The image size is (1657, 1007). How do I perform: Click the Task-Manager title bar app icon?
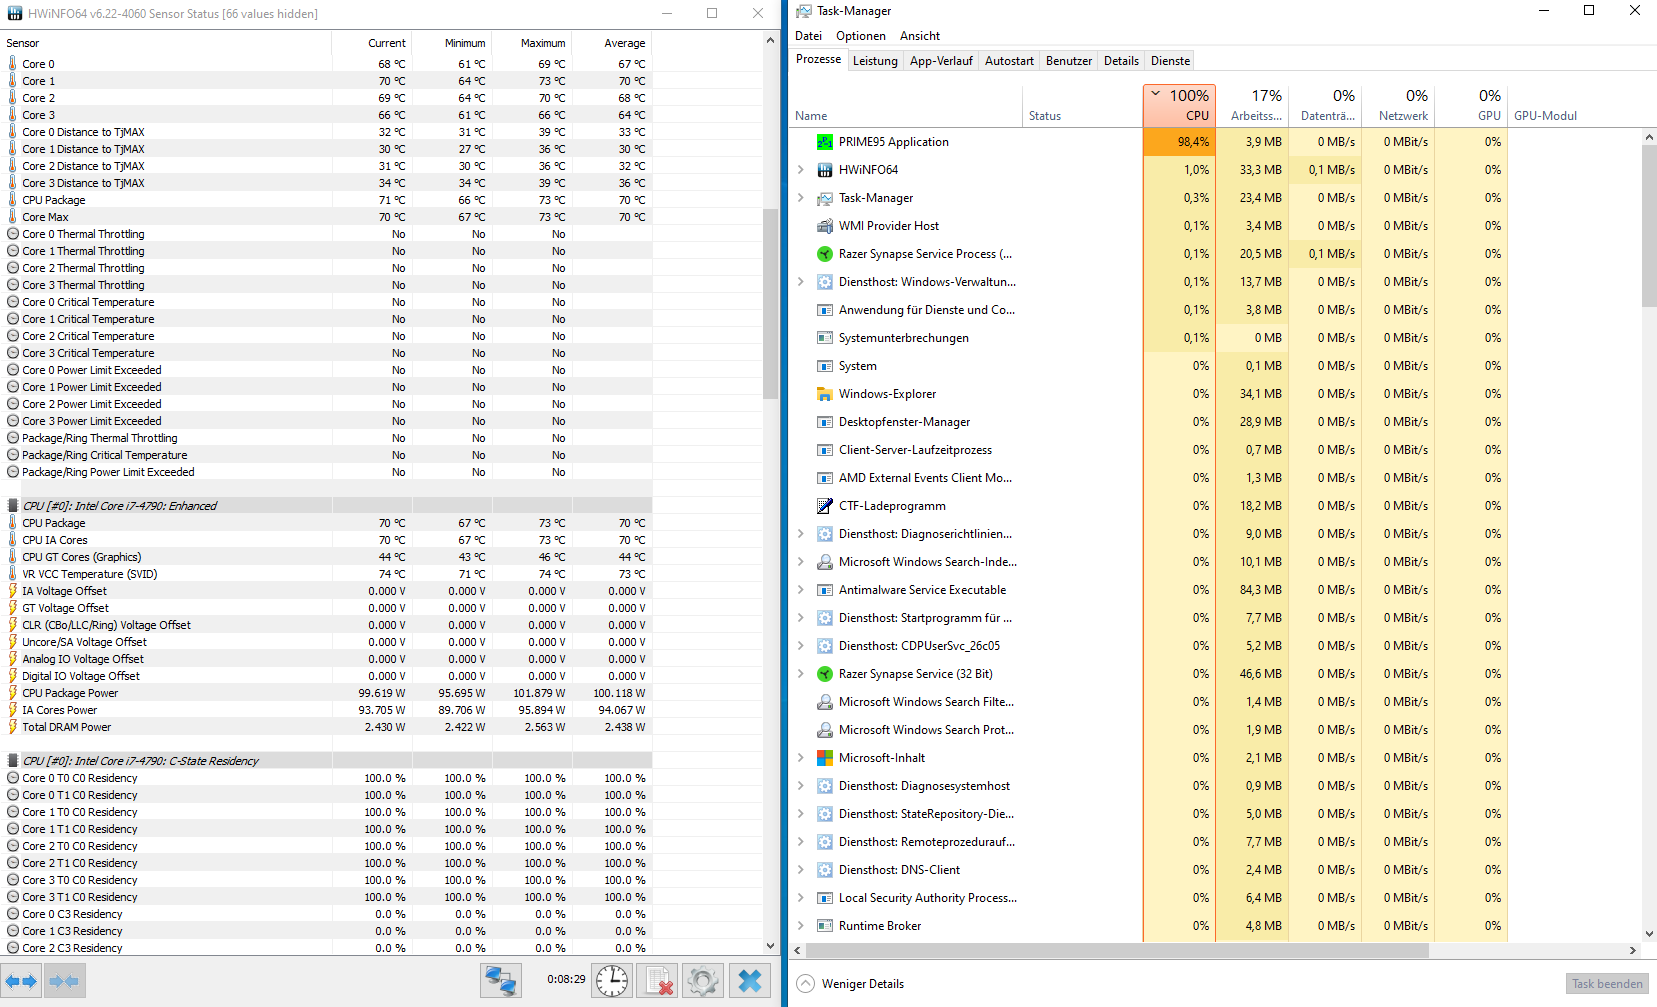(x=804, y=11)
